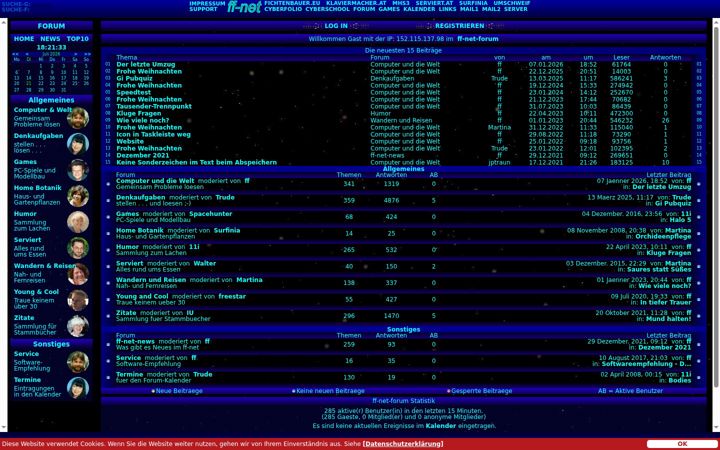Image resolution: width=720 pixels, height=450 pixels.
Task: Click the Serviert avatar in sidebar
Action: tap(78, 248)
